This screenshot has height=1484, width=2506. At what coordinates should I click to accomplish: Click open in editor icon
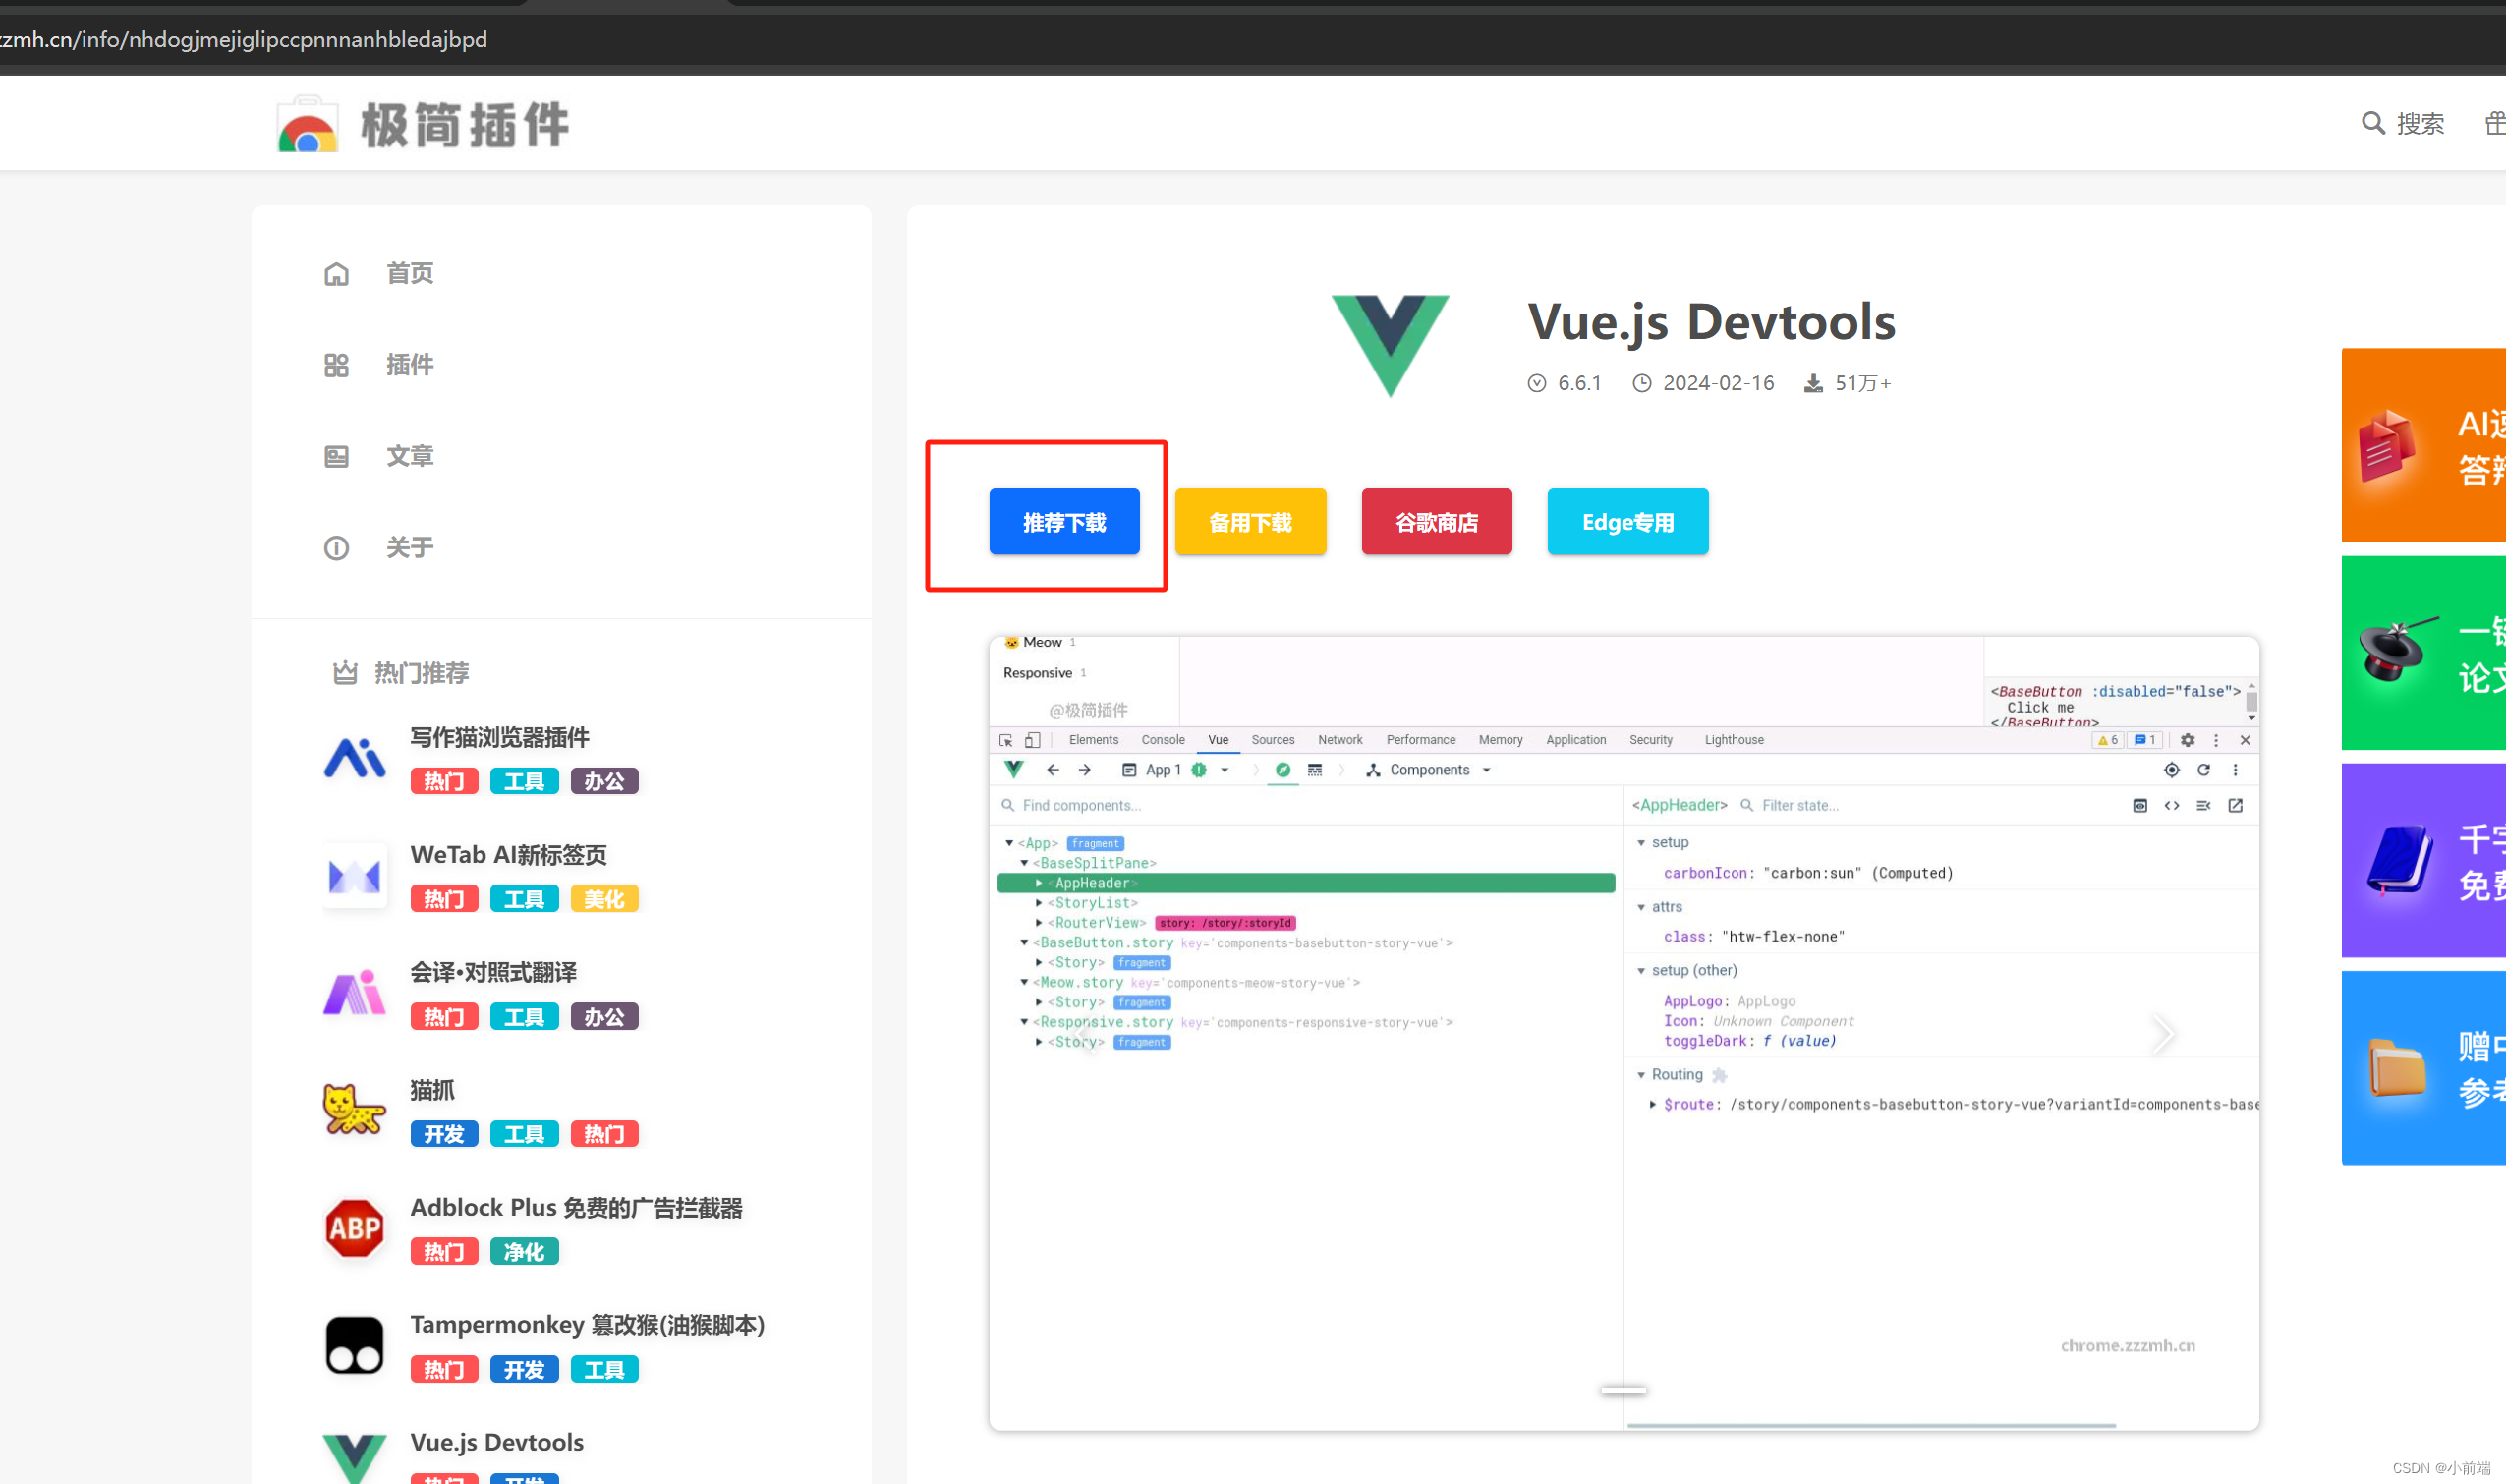pyautogui.click(x=2235, y=806)
